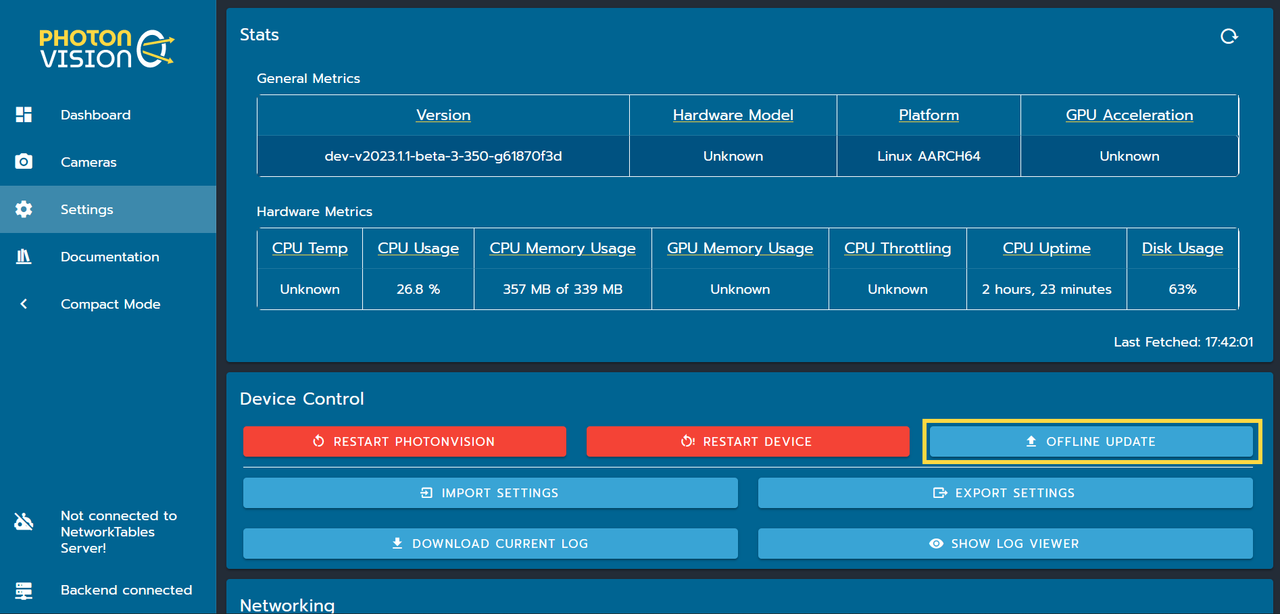Screen dimensions: 1280x614
Task: Refresh stats with the circular arrow icon
Action: pyautogui.click(x=1229, y=36)
